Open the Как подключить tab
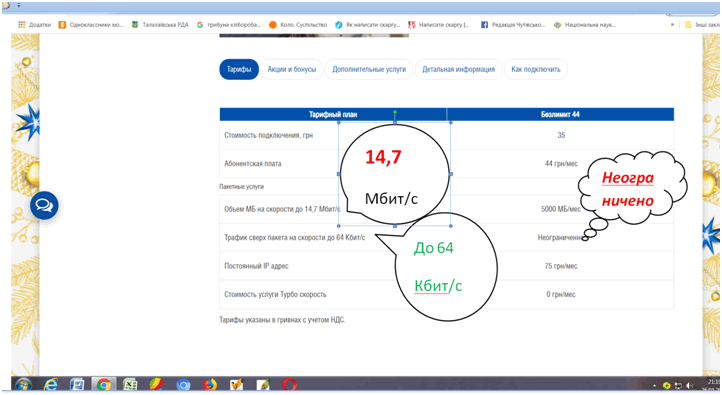 point(536,69)
